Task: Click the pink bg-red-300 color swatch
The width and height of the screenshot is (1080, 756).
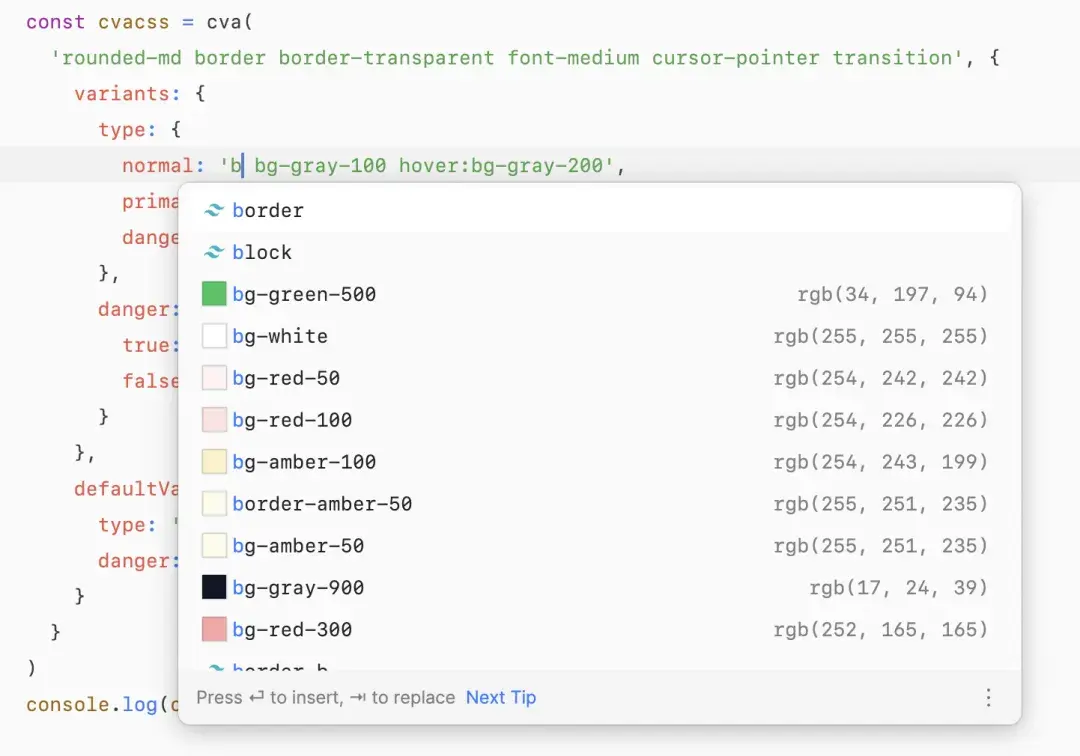Action: [214, 629]
